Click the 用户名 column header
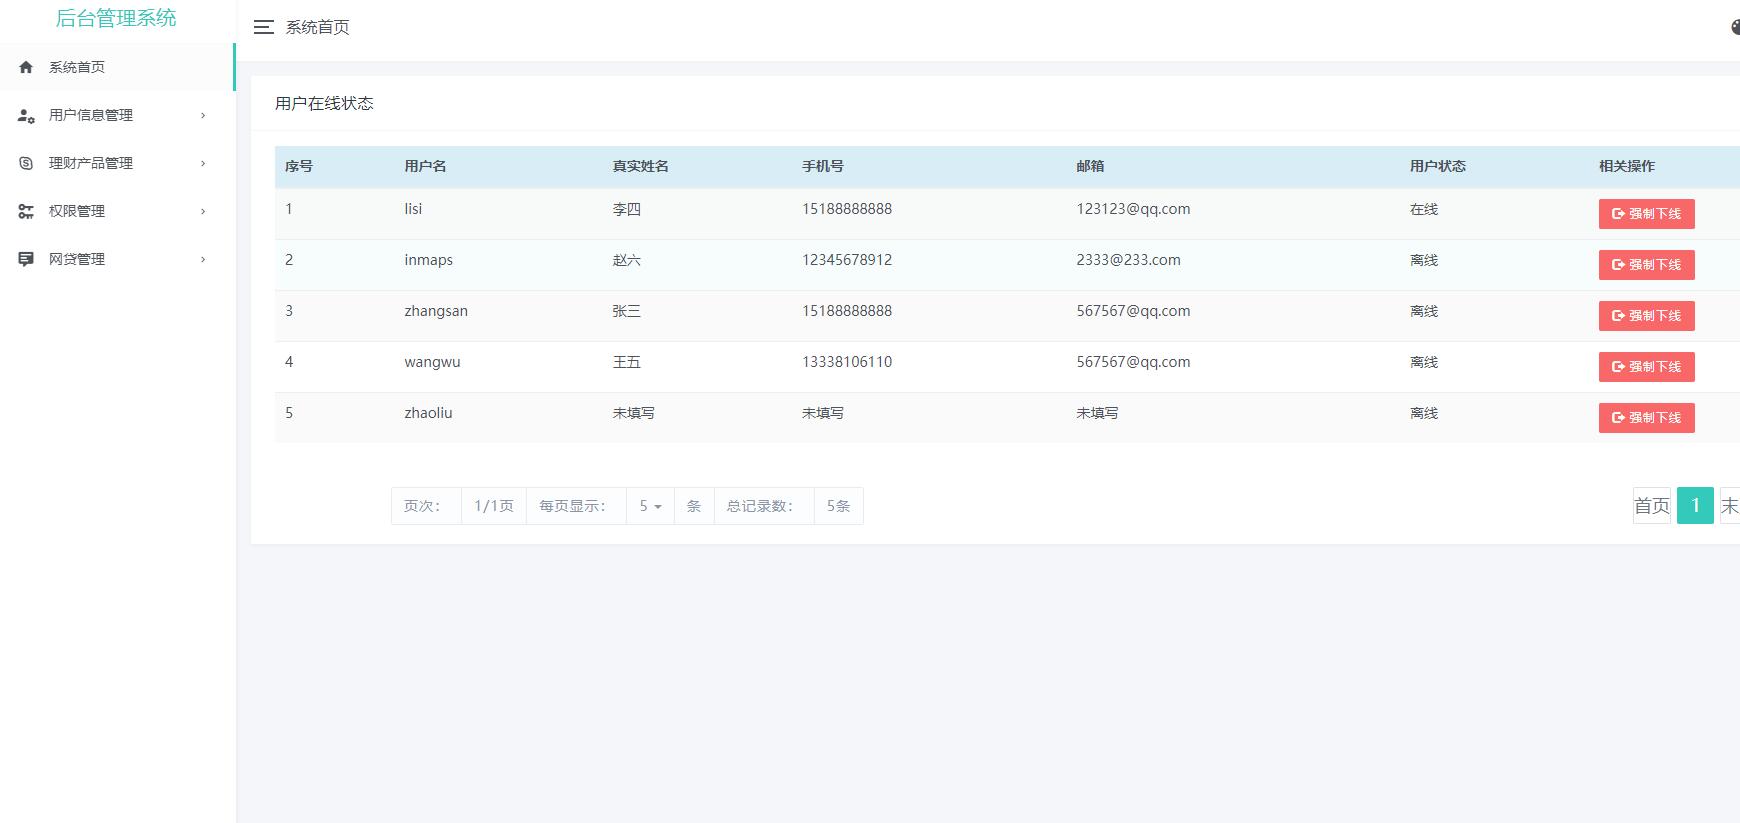The width and height of the screenshot is (1740, 823). point(425,166)
